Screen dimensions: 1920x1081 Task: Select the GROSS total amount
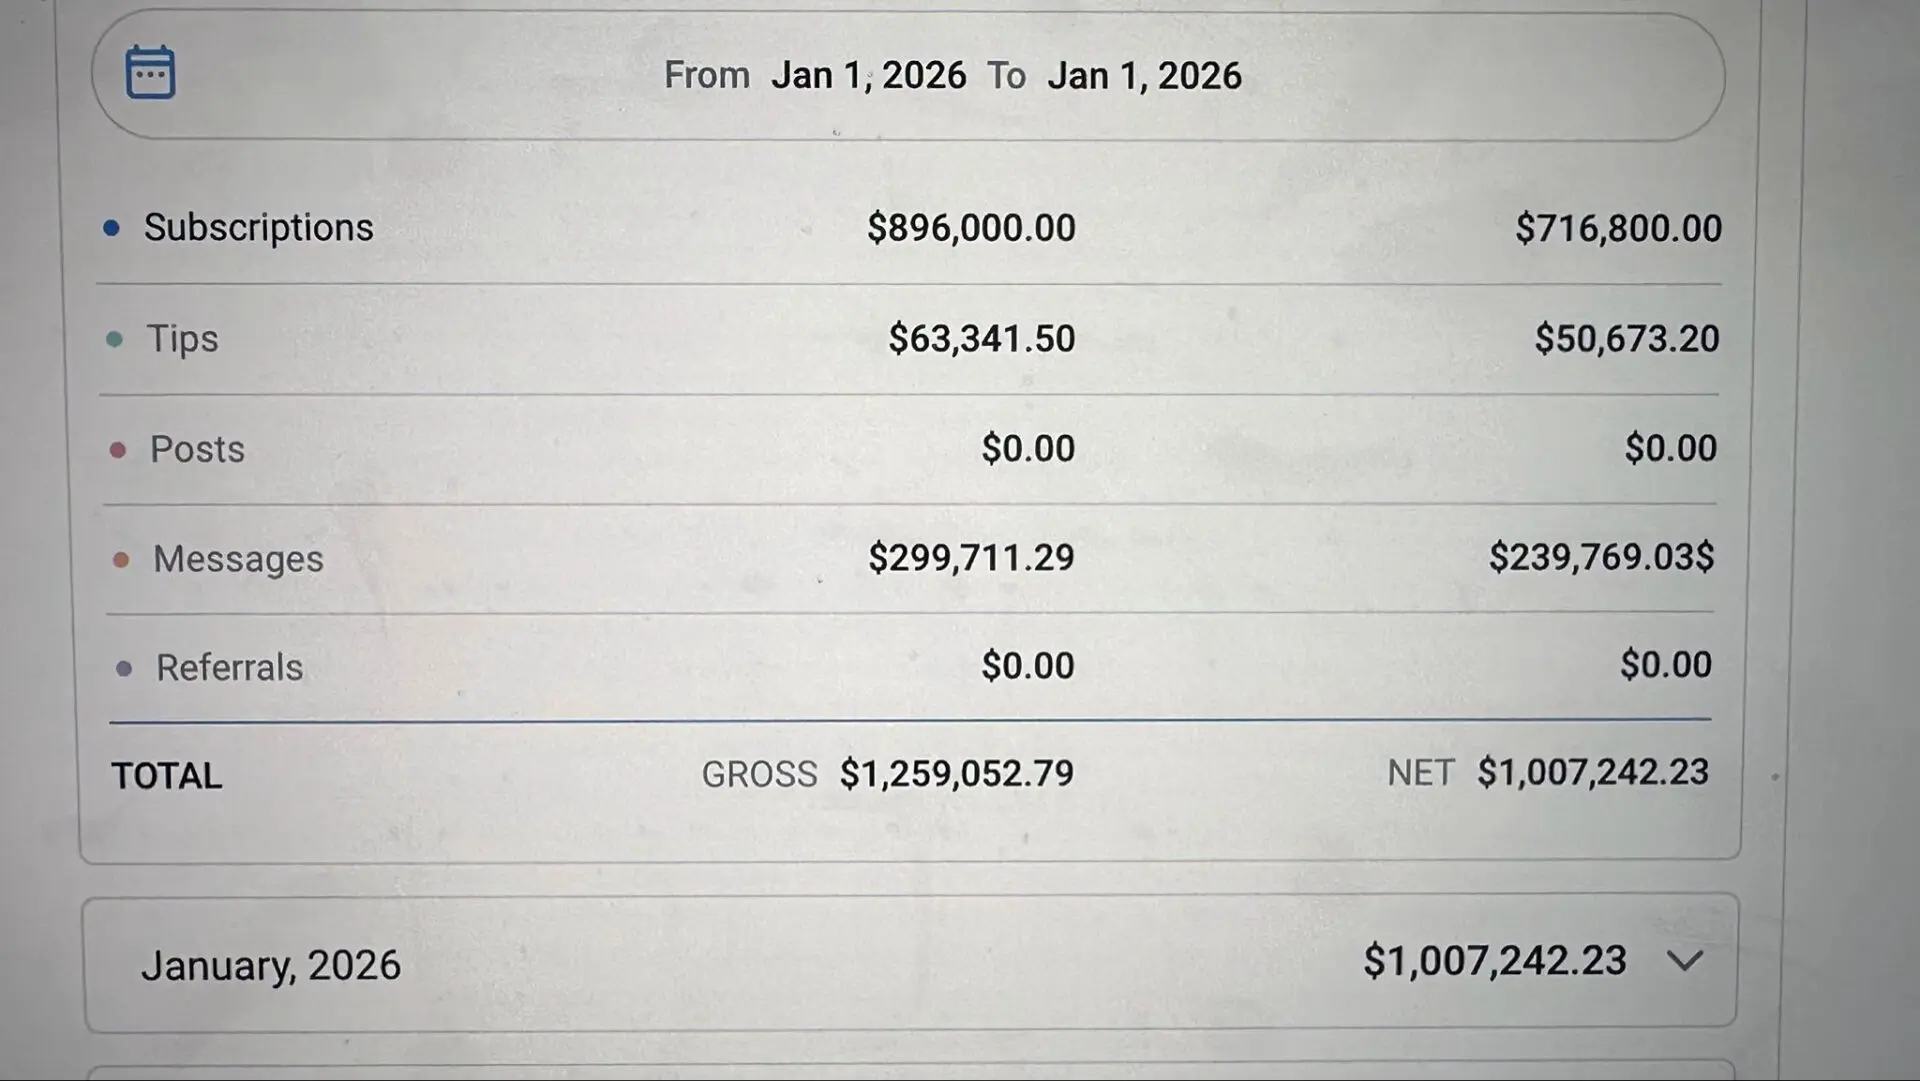956,772
